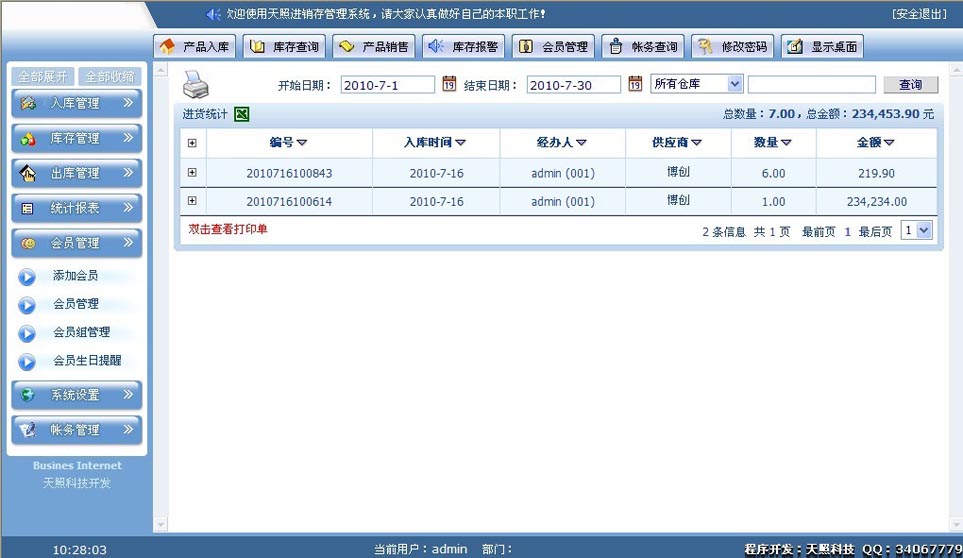Click the sidebar scrollbar down arrow
963x558 pixels.
coord(160,524)
